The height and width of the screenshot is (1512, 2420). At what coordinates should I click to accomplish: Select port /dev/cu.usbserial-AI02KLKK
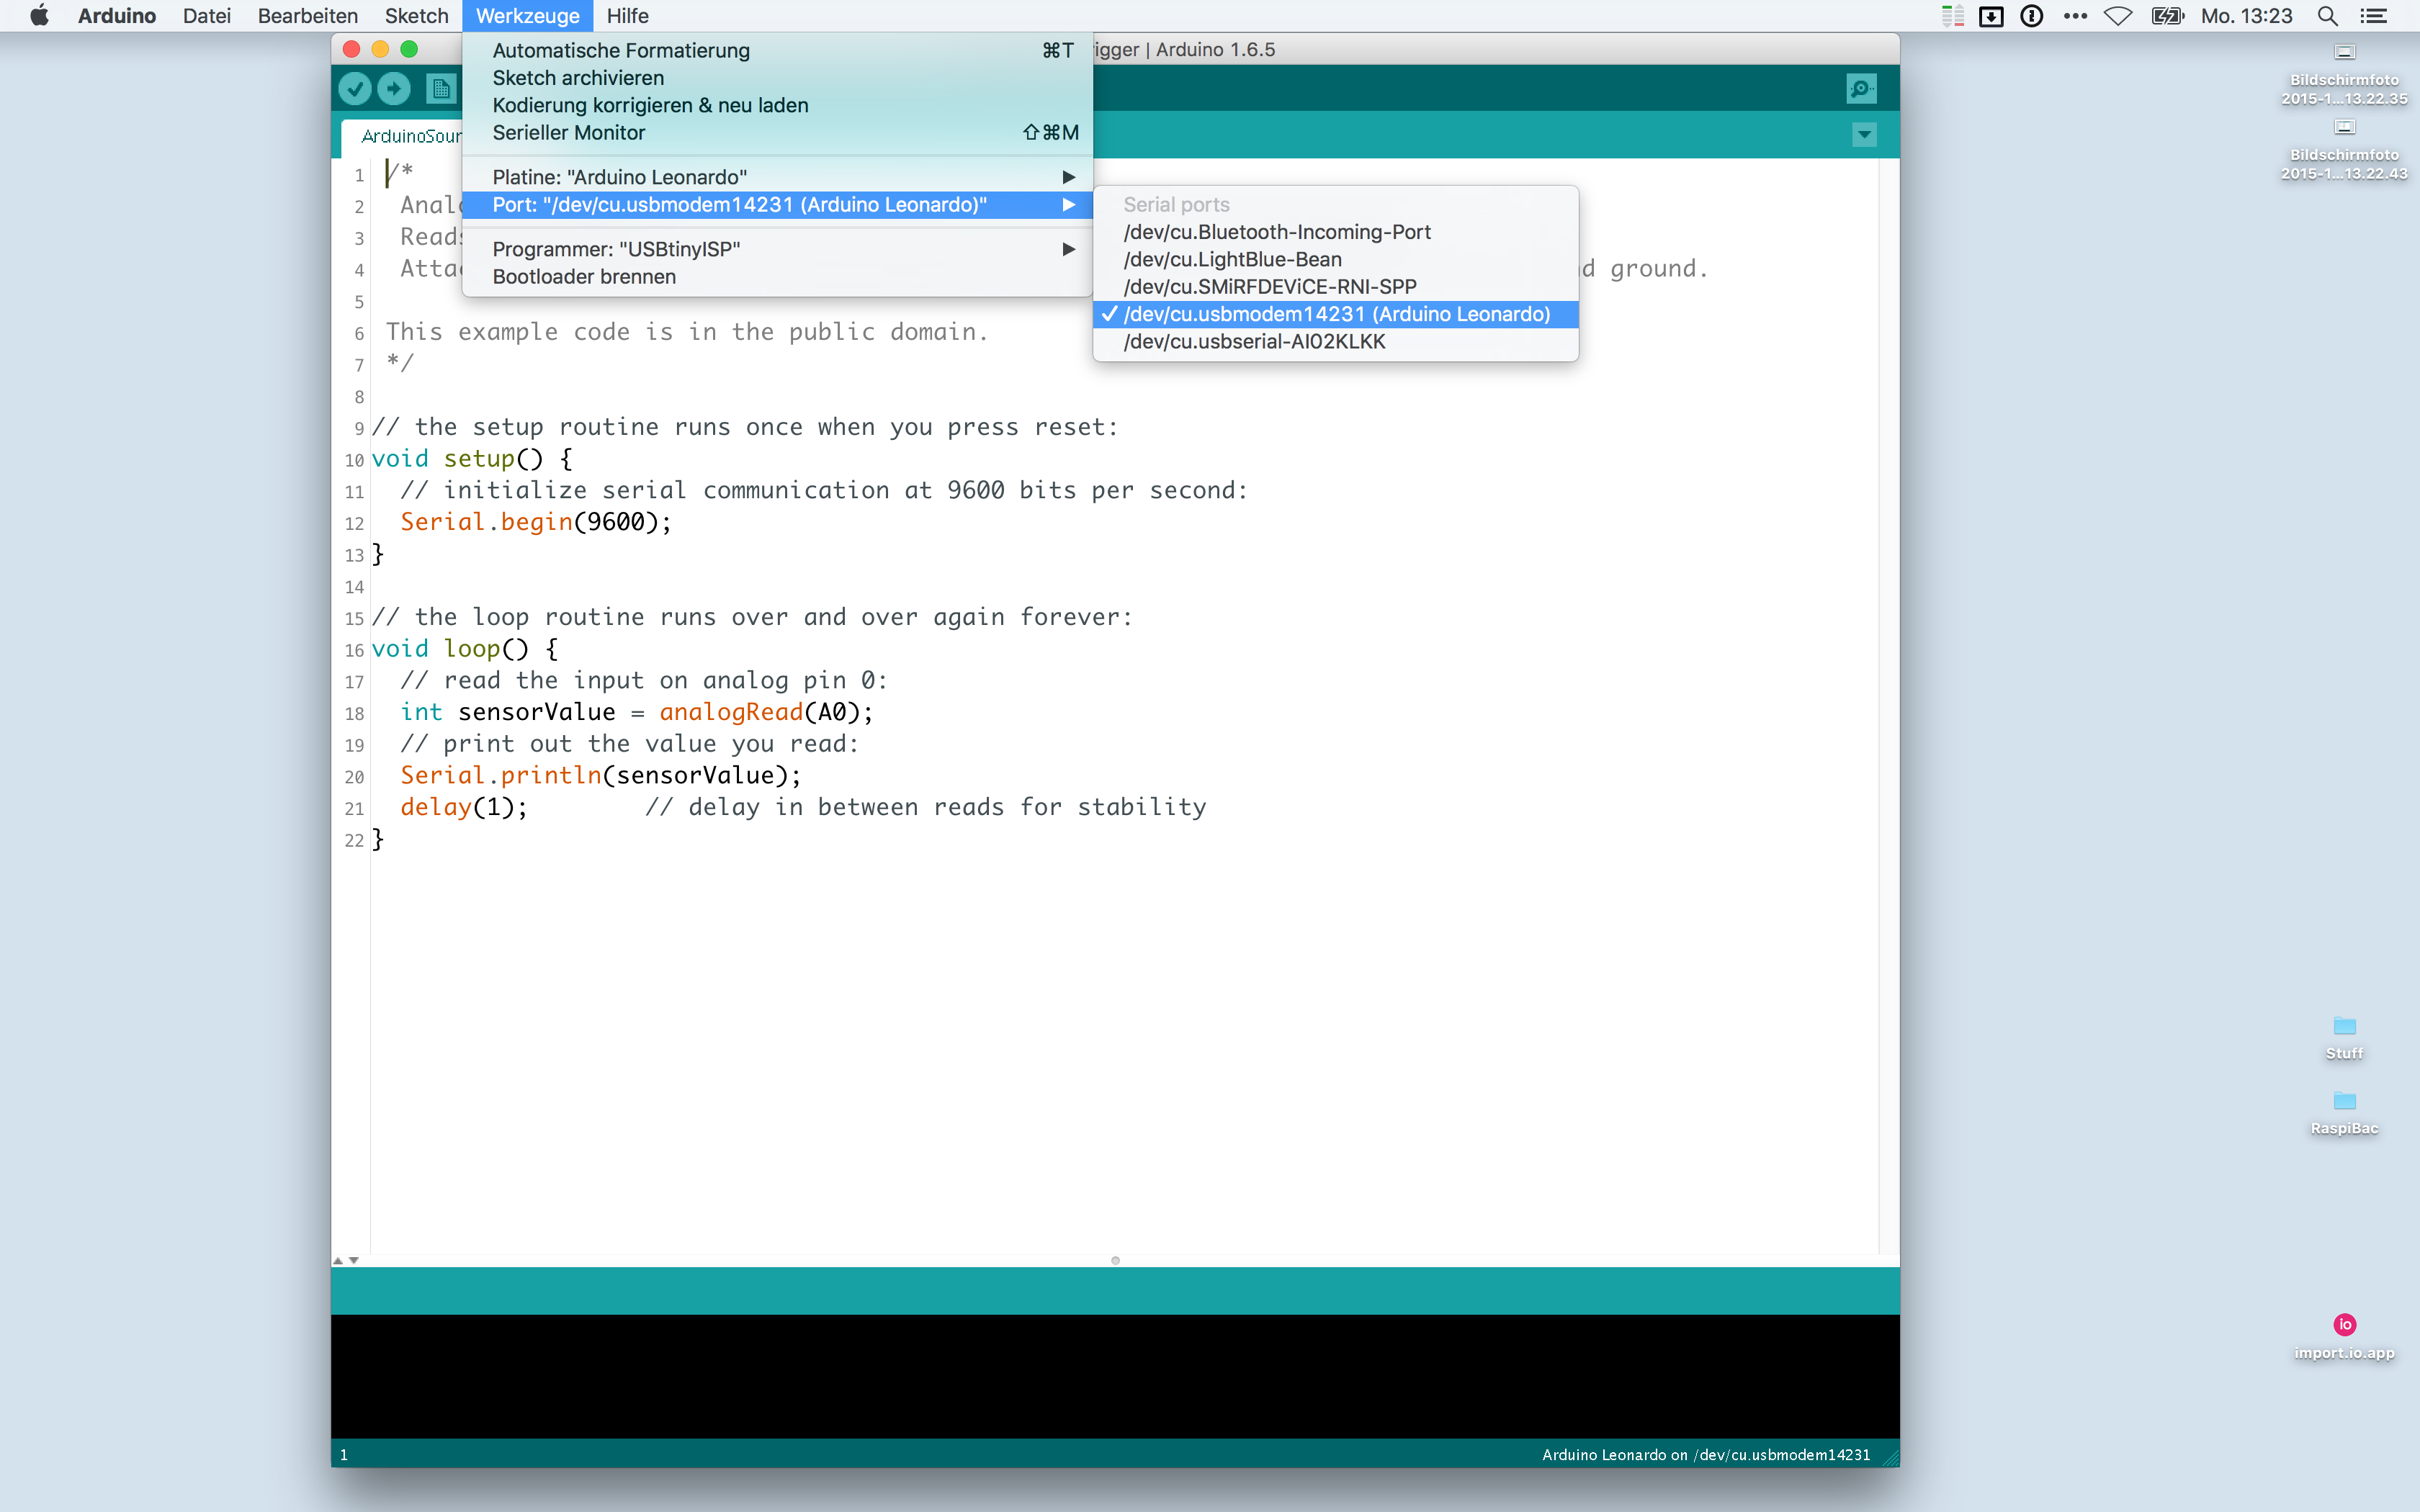click(x=1254, y=342)
